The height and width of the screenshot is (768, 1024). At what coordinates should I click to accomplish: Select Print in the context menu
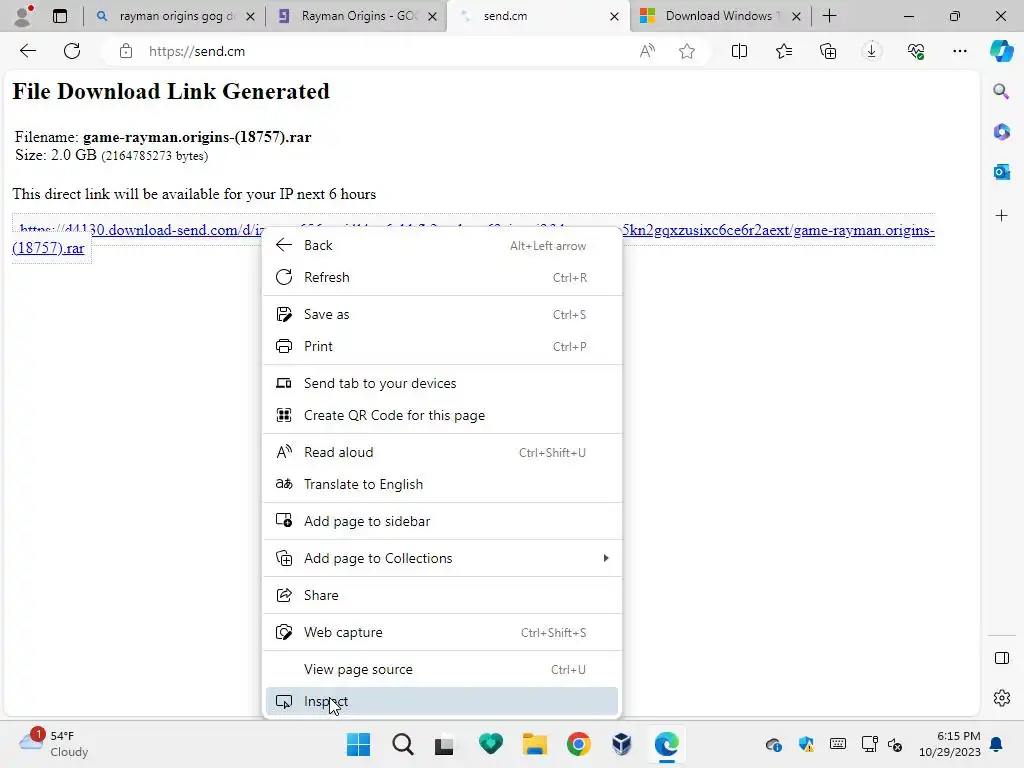point(442,347)
